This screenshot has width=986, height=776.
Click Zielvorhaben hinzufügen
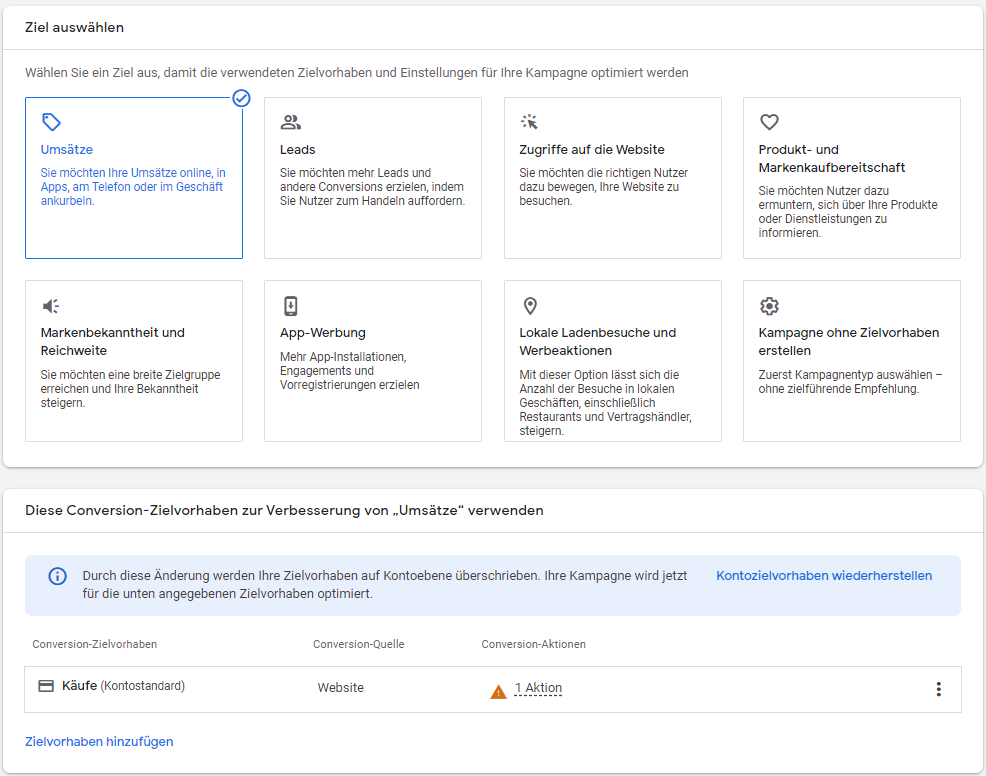(x=100, y=741)
